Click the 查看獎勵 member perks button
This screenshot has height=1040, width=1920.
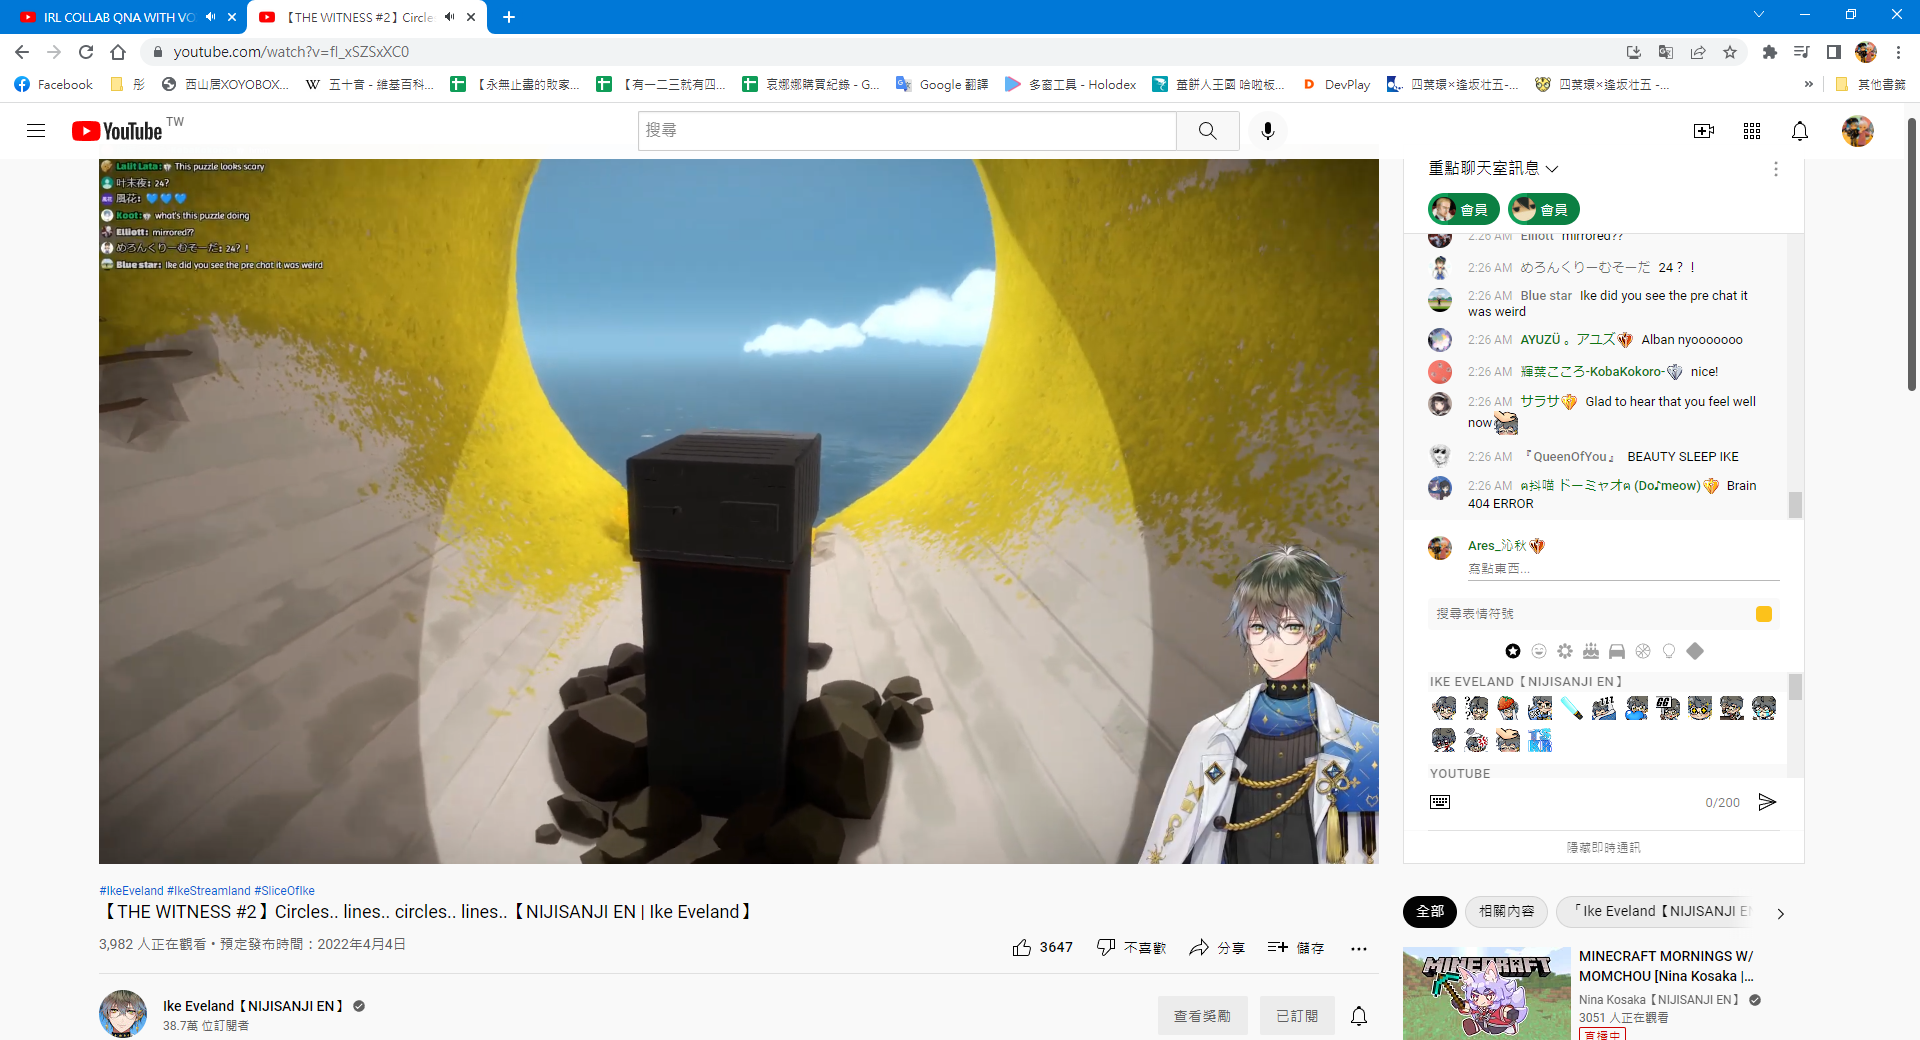coord(1202,1016)
